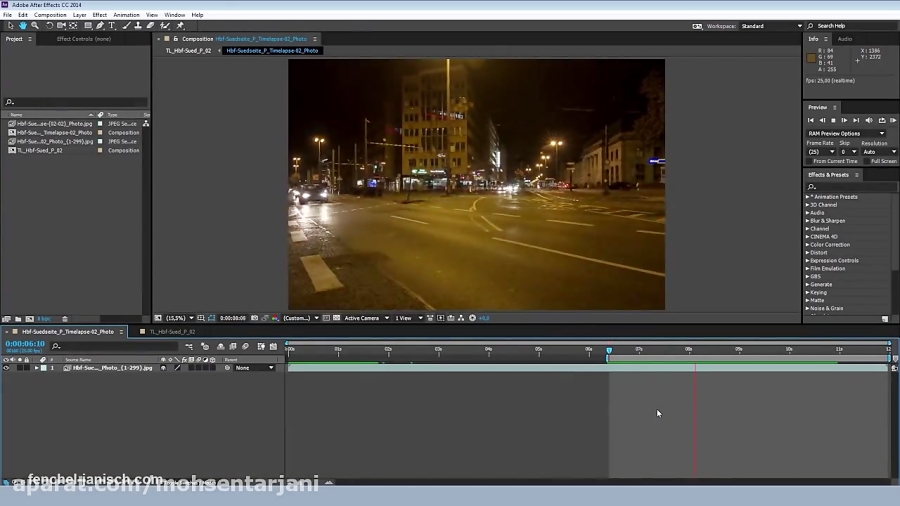Click the info panel color swatch
Screen dimensions: 900x506
811,58
